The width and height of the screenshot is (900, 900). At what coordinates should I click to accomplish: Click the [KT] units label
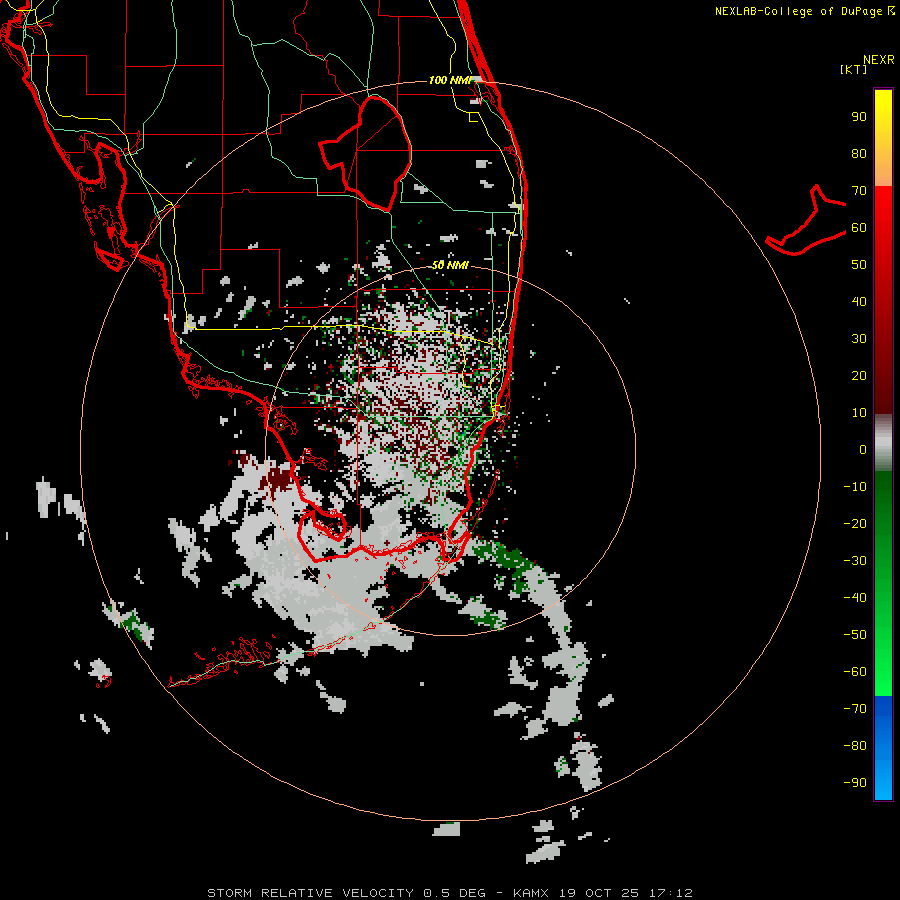(x=853, y=69)
